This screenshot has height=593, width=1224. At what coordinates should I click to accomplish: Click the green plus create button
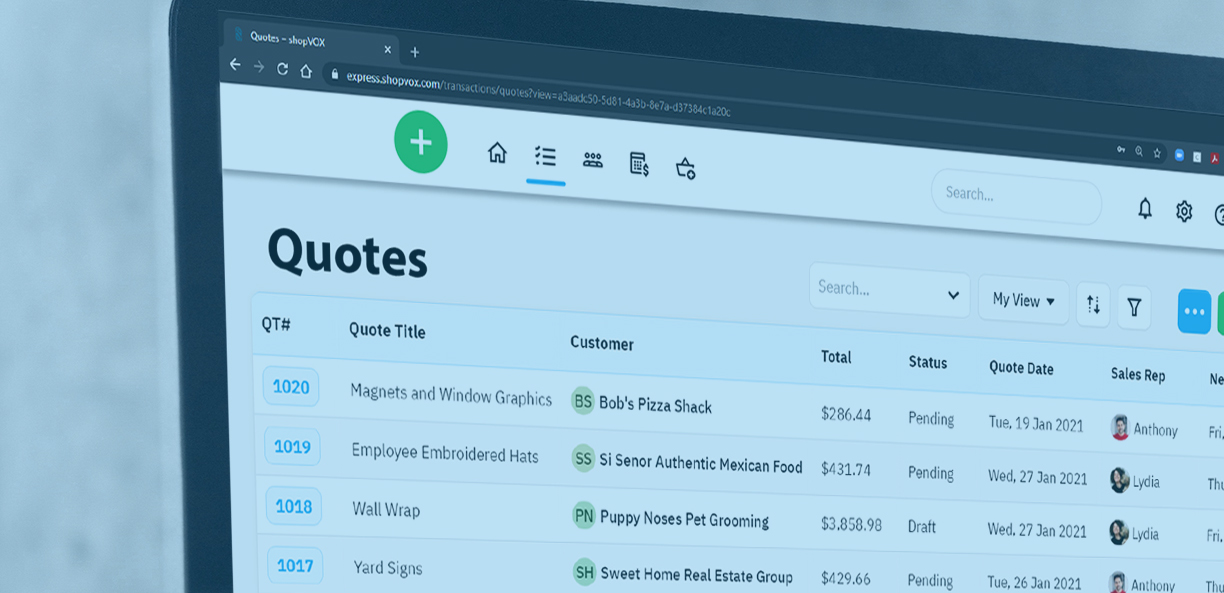coord(420,142)
